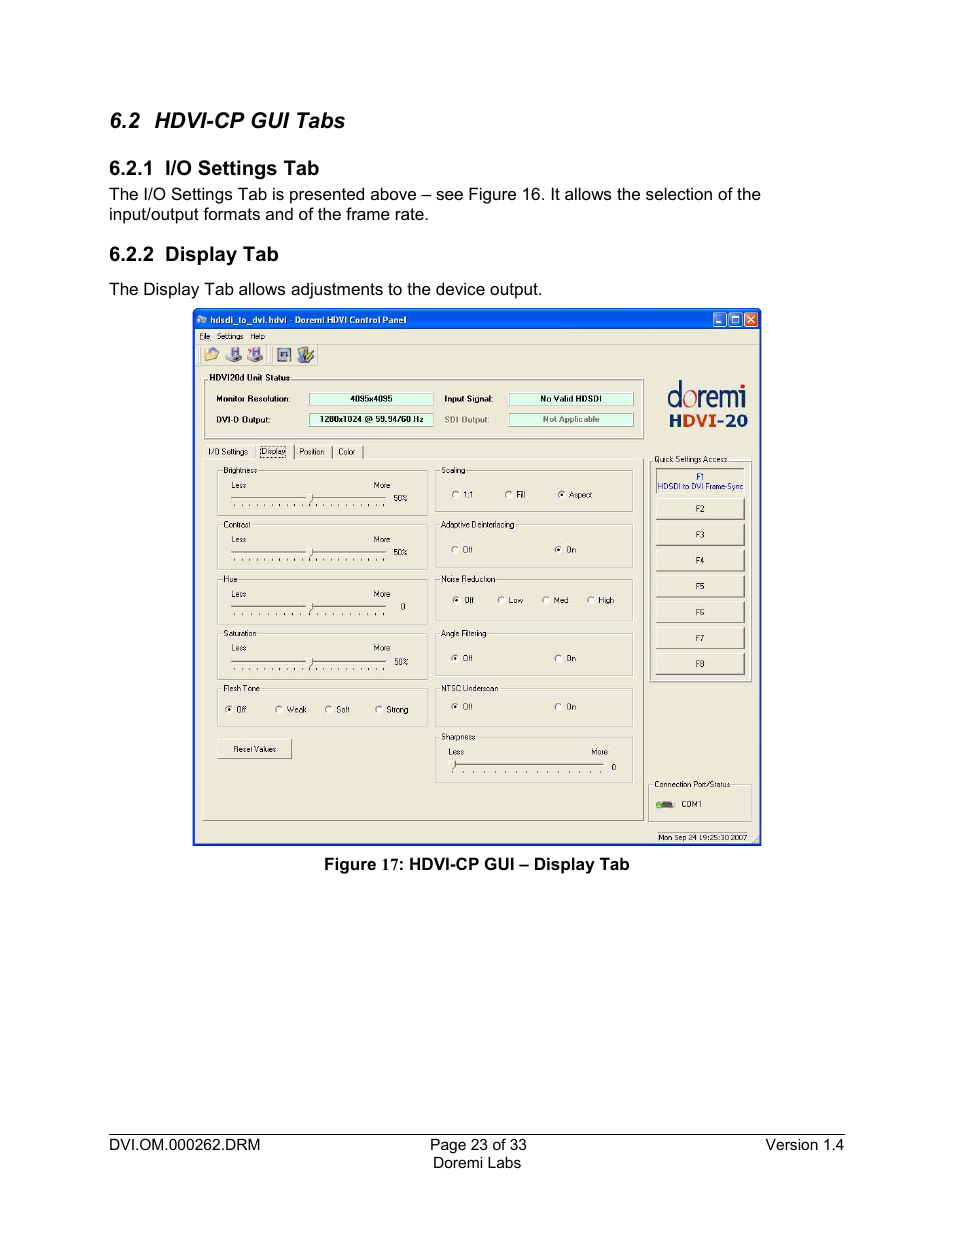The width and height of the screenshot is (954, 1235).
Task: Click the application icon in the title bar
Action: [x=203, y=319]
